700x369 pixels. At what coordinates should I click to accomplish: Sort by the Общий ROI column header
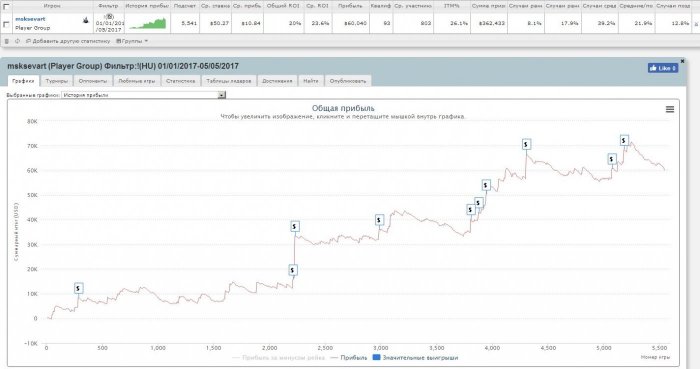tap(283, 6)
